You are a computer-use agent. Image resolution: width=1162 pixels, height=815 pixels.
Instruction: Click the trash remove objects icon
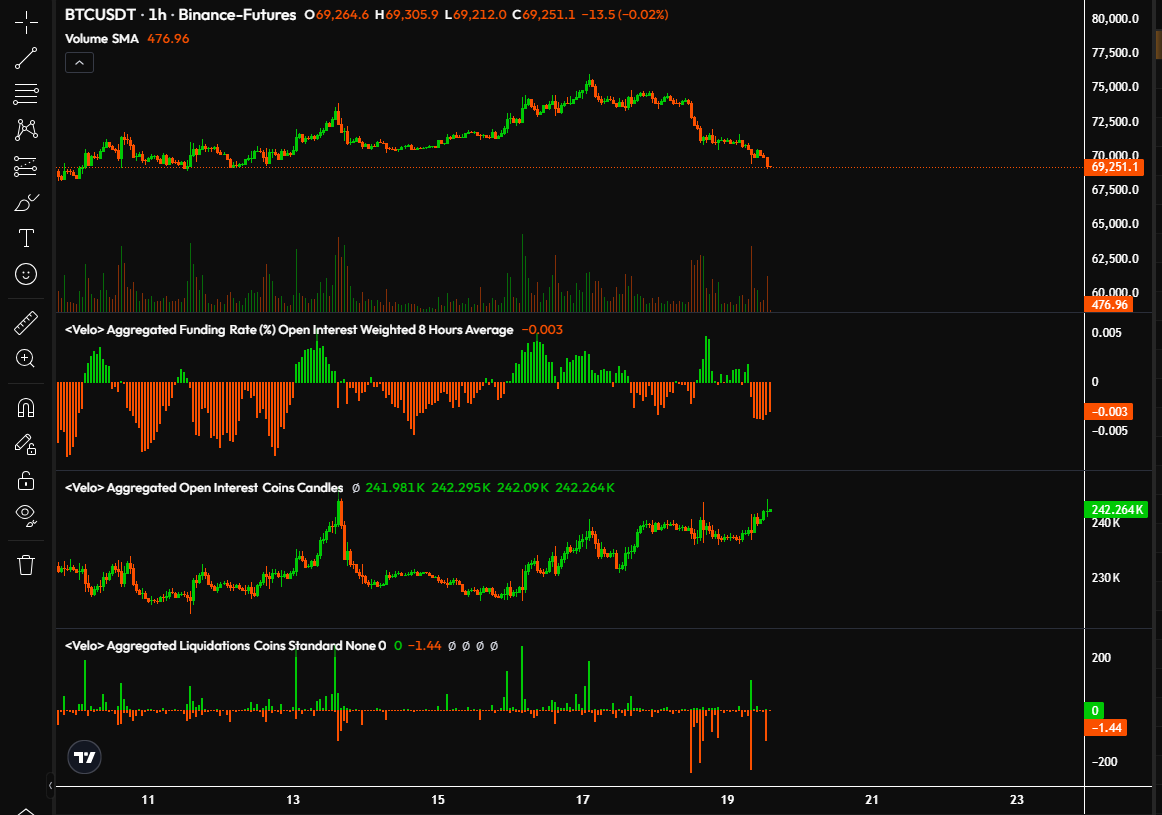point(26,565)
